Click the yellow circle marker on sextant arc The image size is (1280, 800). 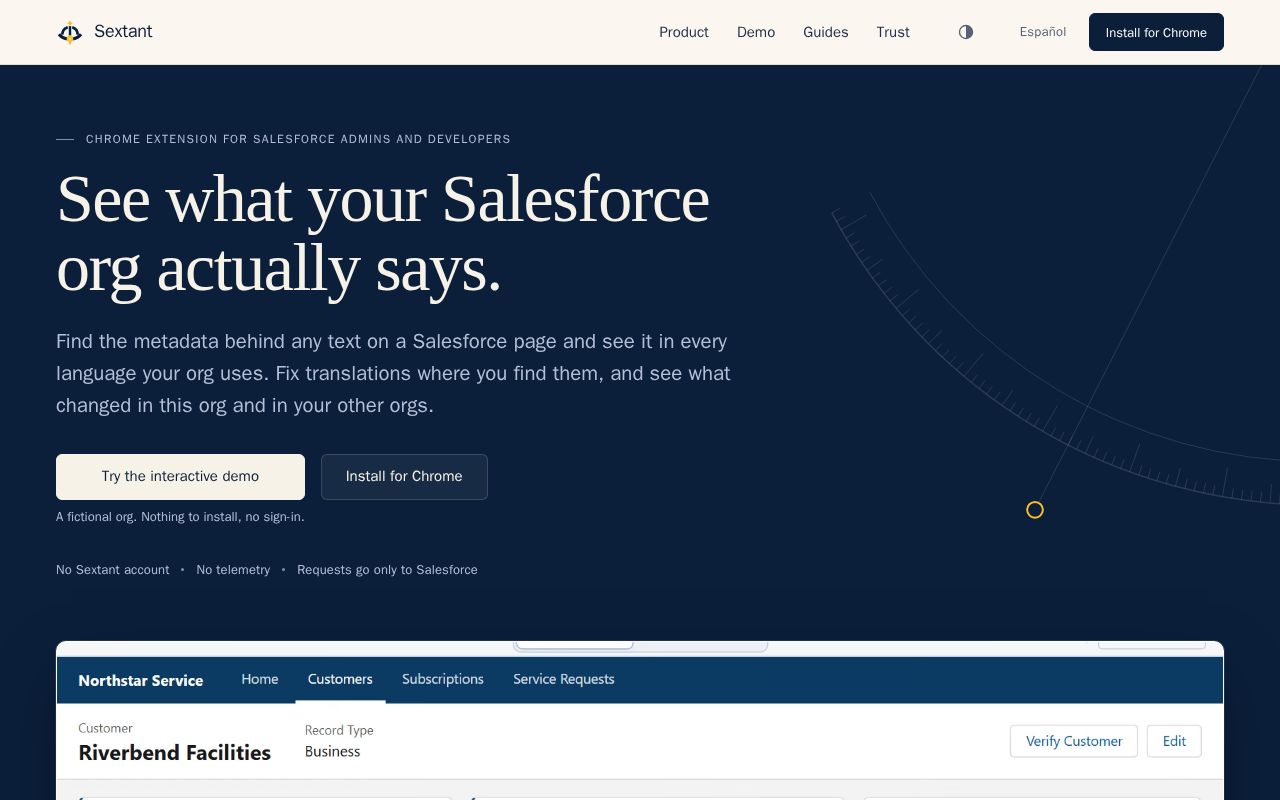click(1035, 510)
